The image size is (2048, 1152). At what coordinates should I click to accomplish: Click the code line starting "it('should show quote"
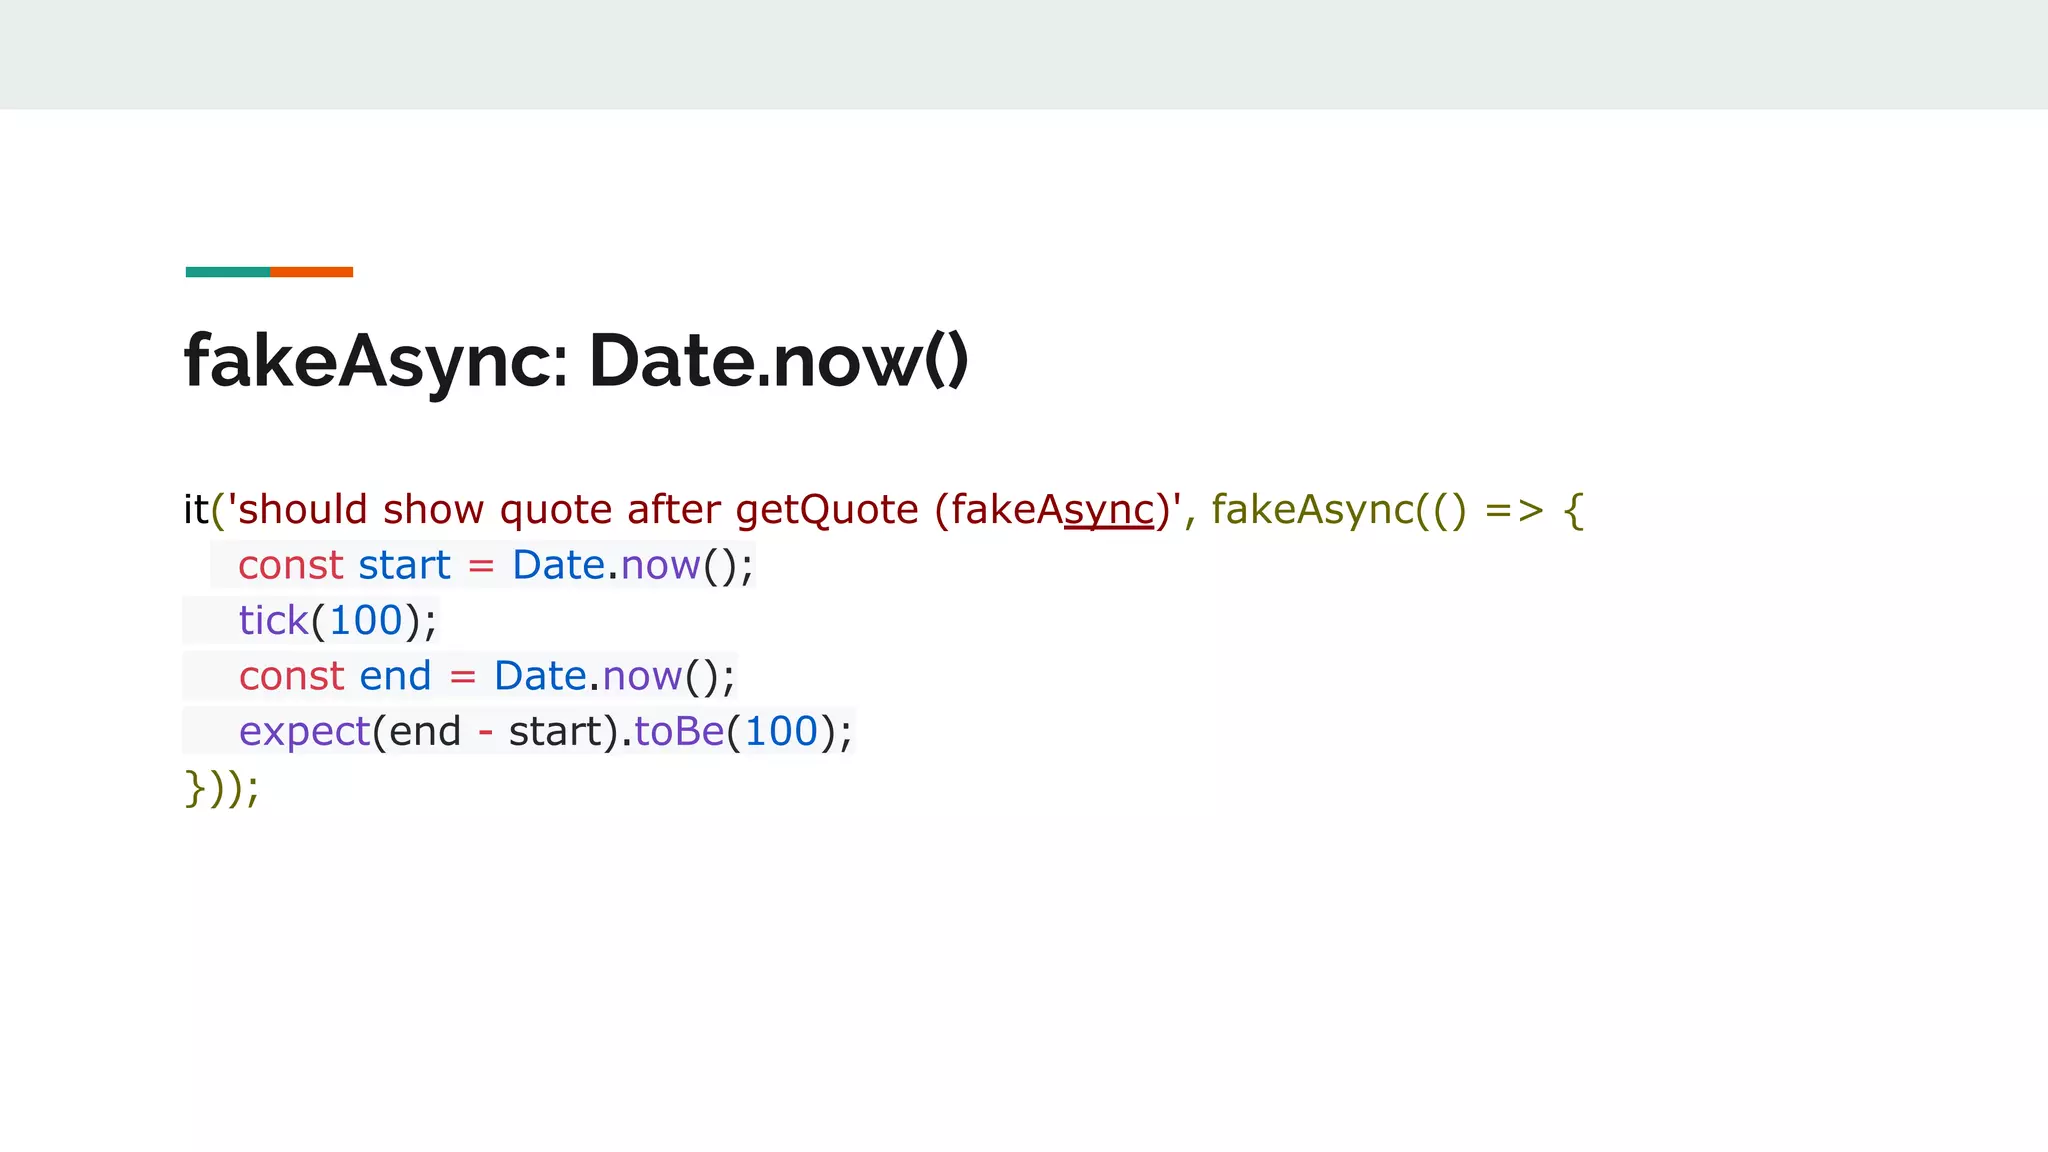click(884, 510)
